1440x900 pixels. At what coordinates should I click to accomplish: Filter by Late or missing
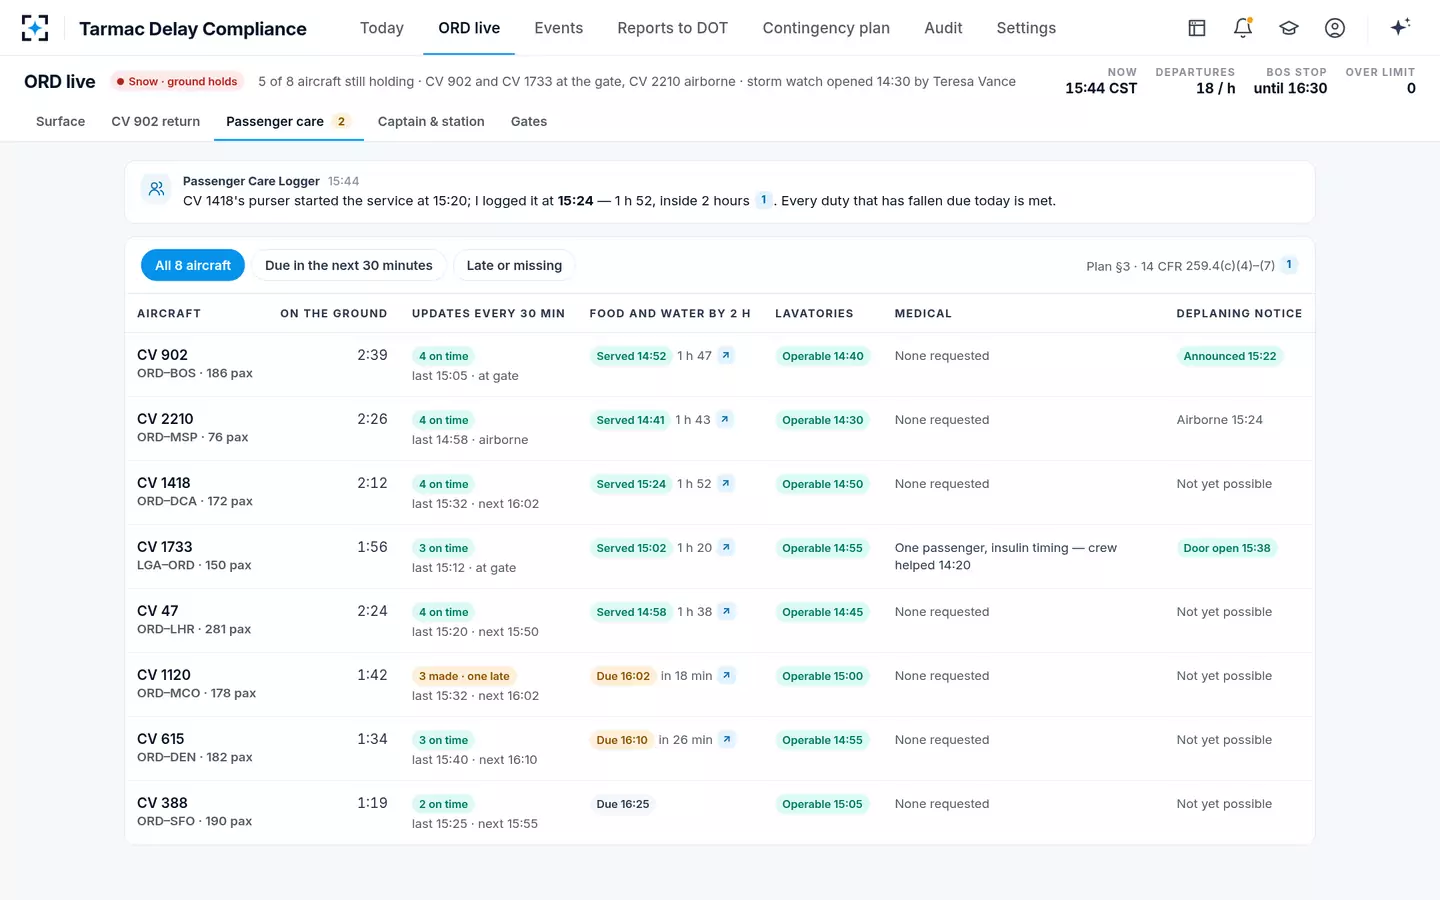point(514,265)
